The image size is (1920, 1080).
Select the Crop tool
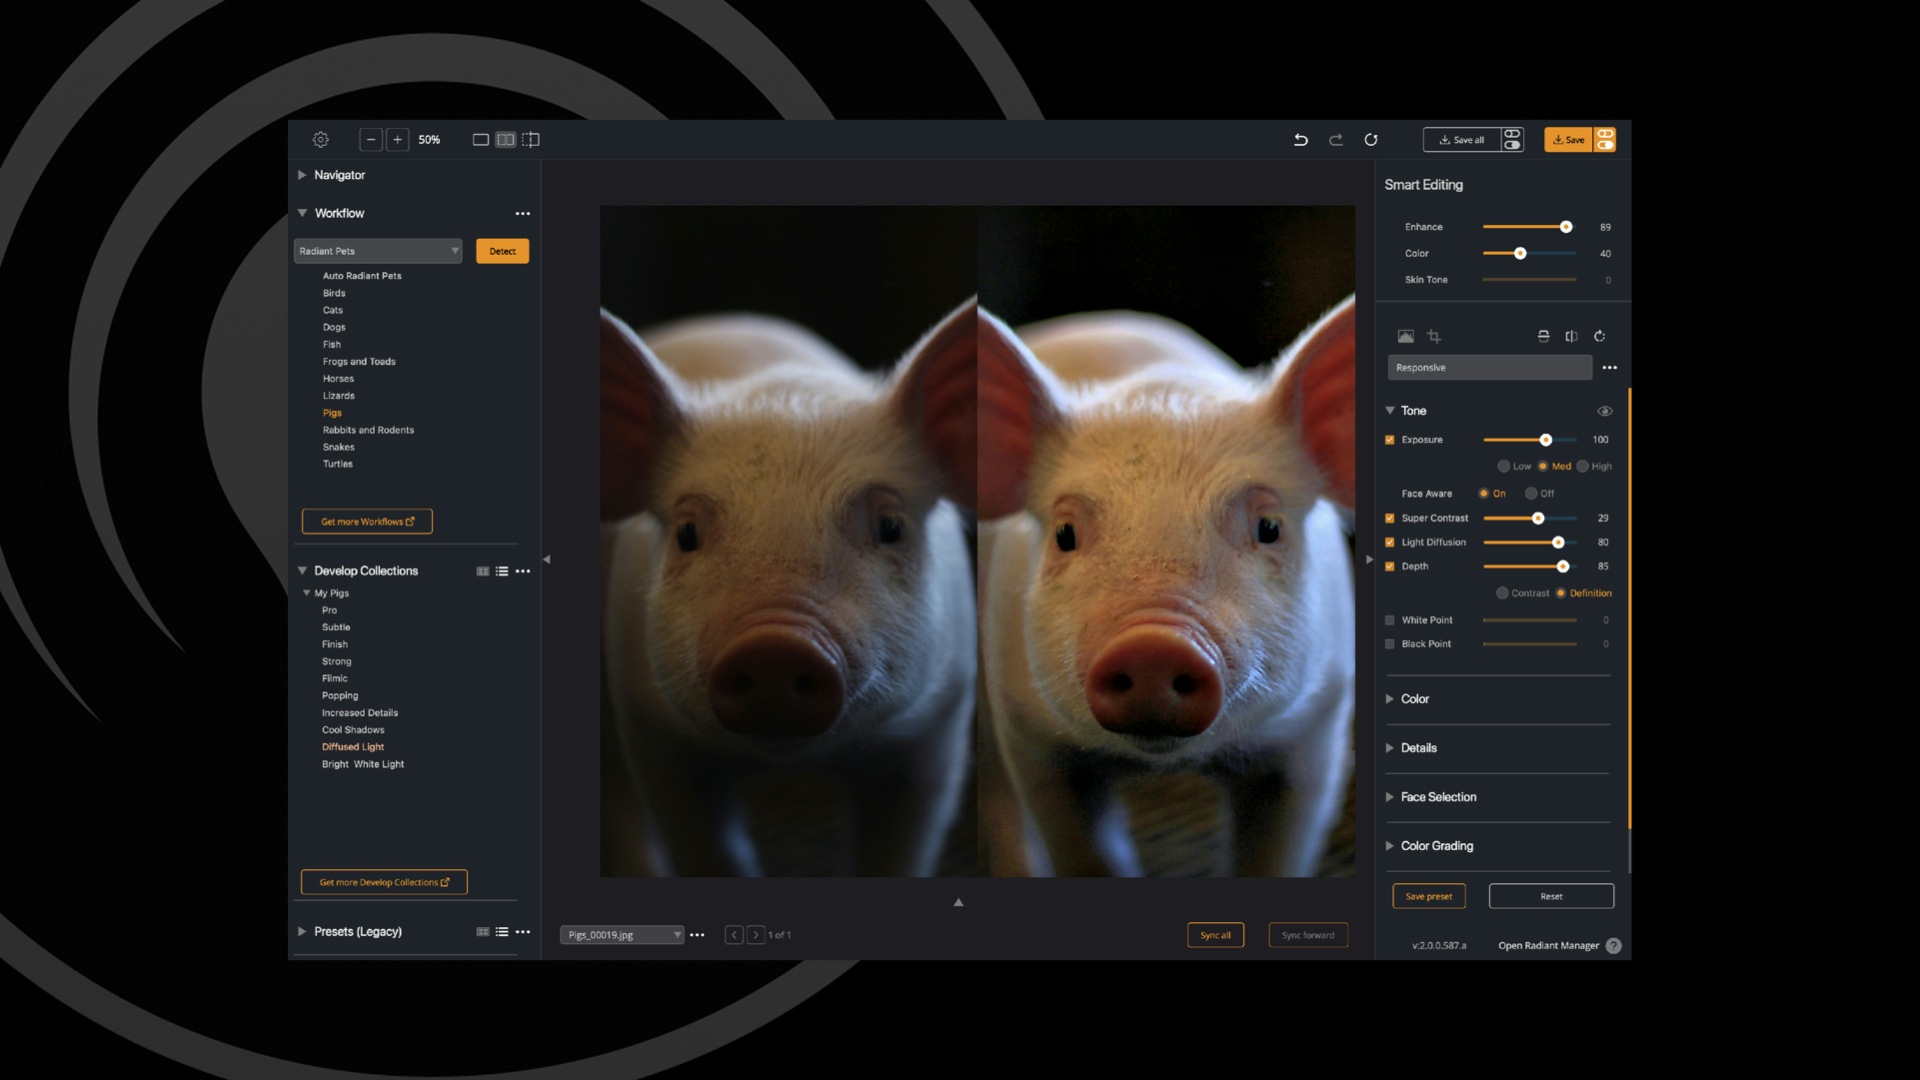1434,337
